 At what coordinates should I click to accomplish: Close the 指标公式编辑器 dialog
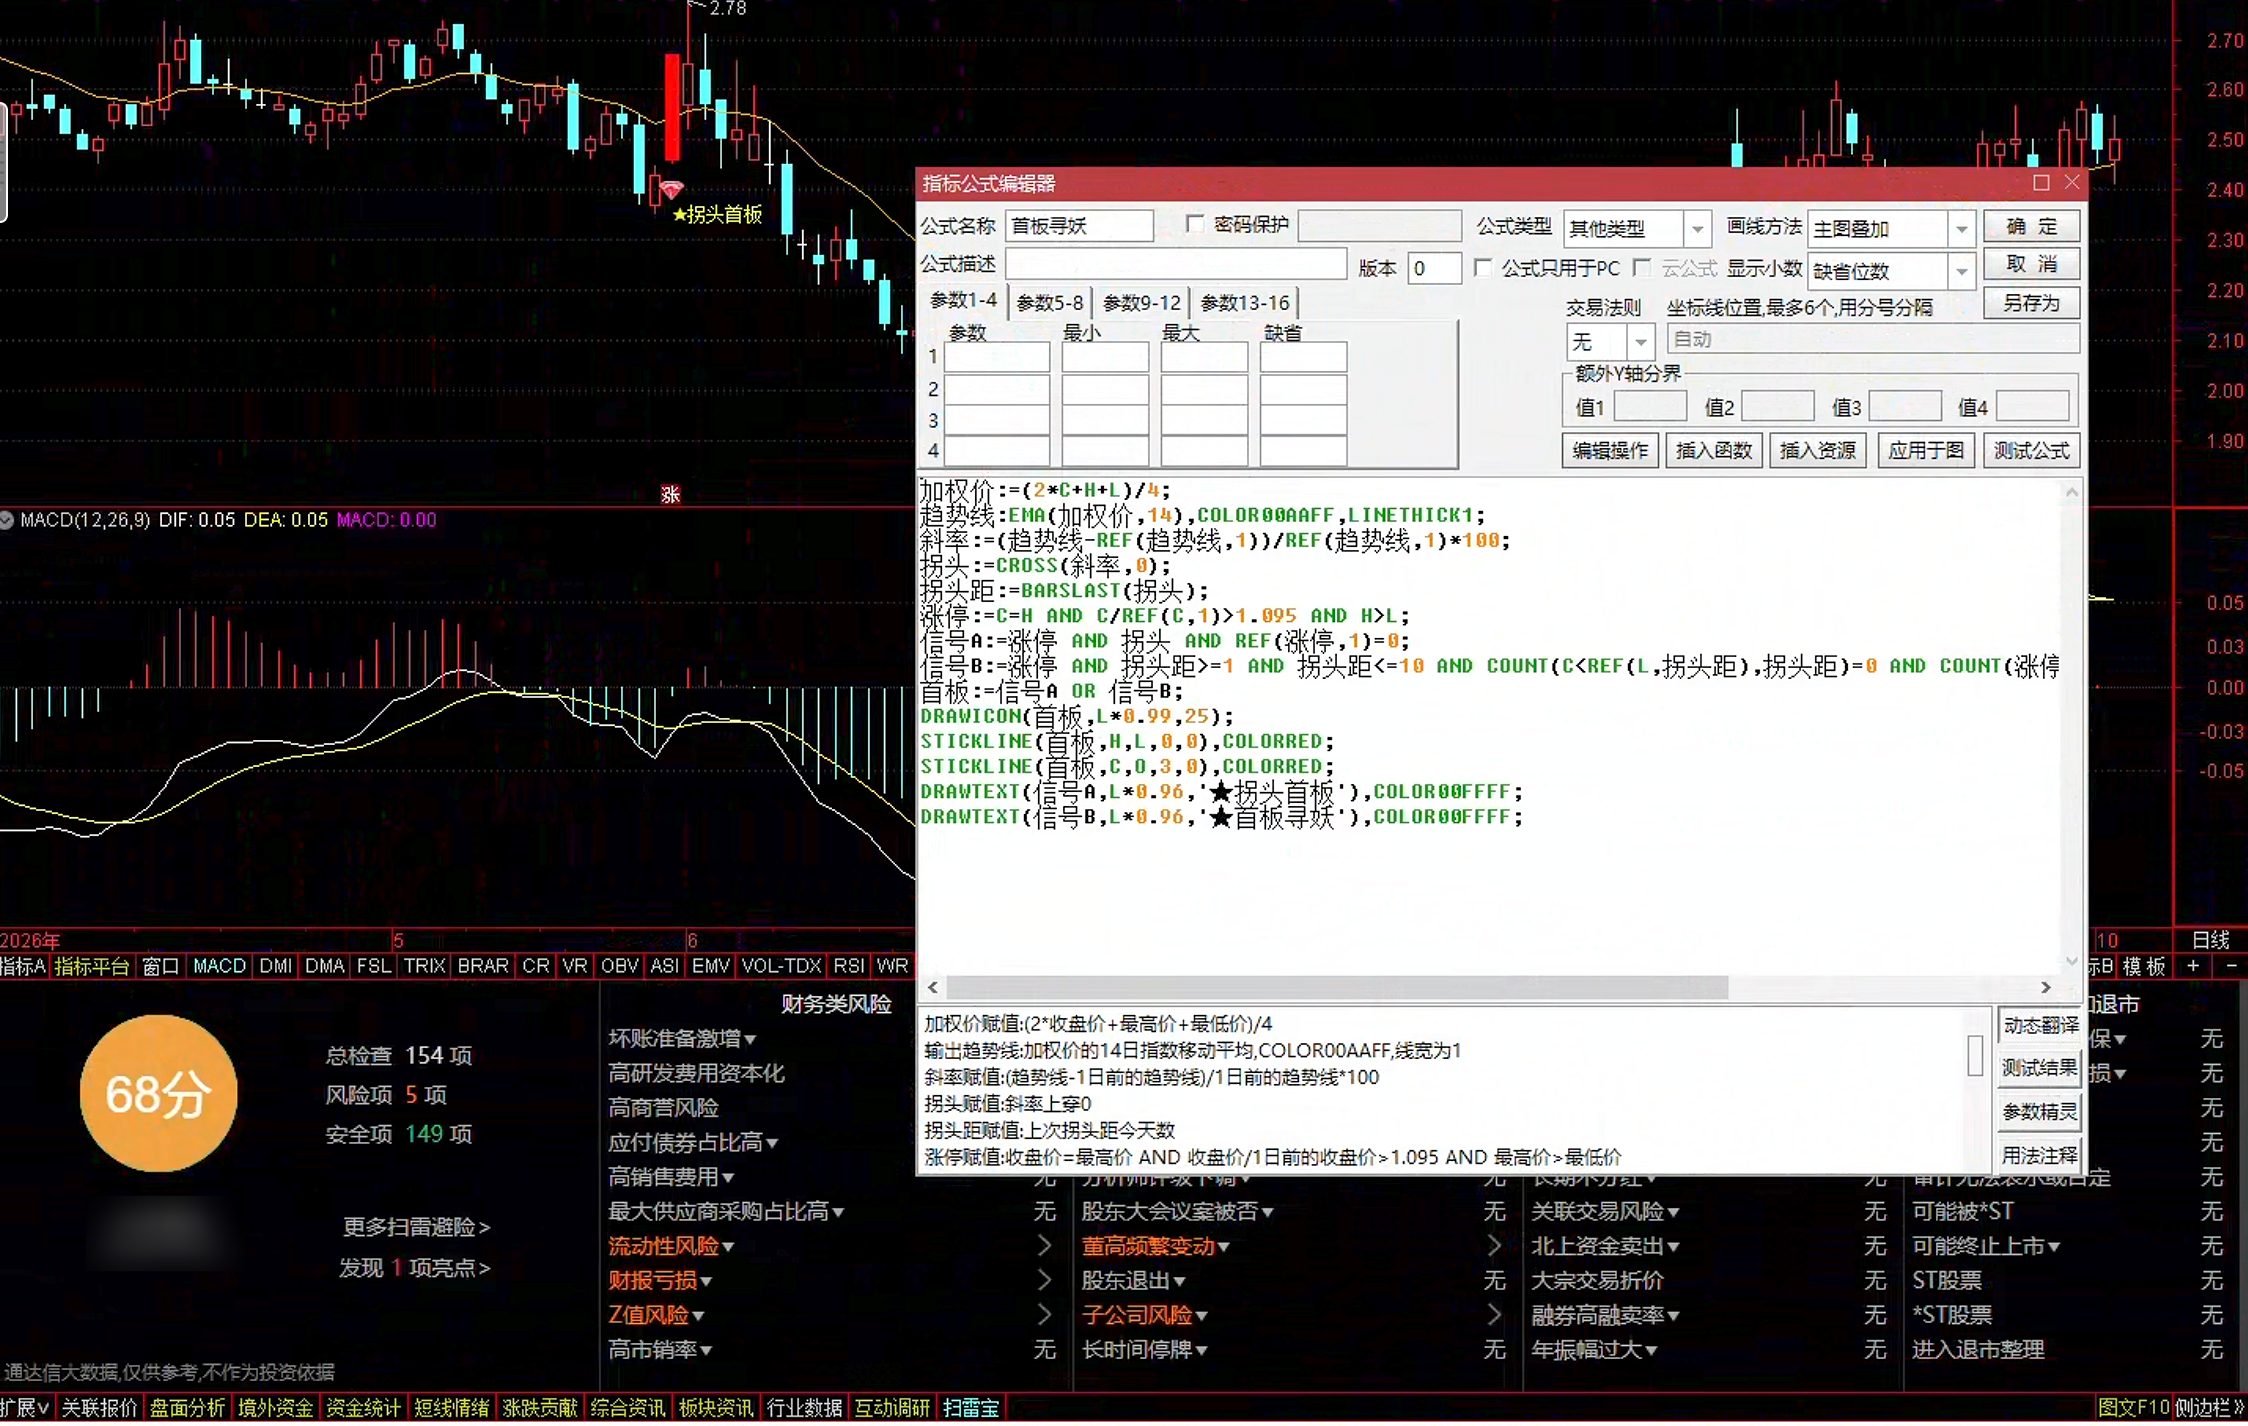click(2072, 182)
